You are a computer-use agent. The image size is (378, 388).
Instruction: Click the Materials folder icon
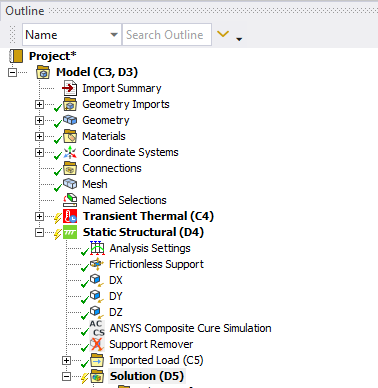[x=70, y=136]
